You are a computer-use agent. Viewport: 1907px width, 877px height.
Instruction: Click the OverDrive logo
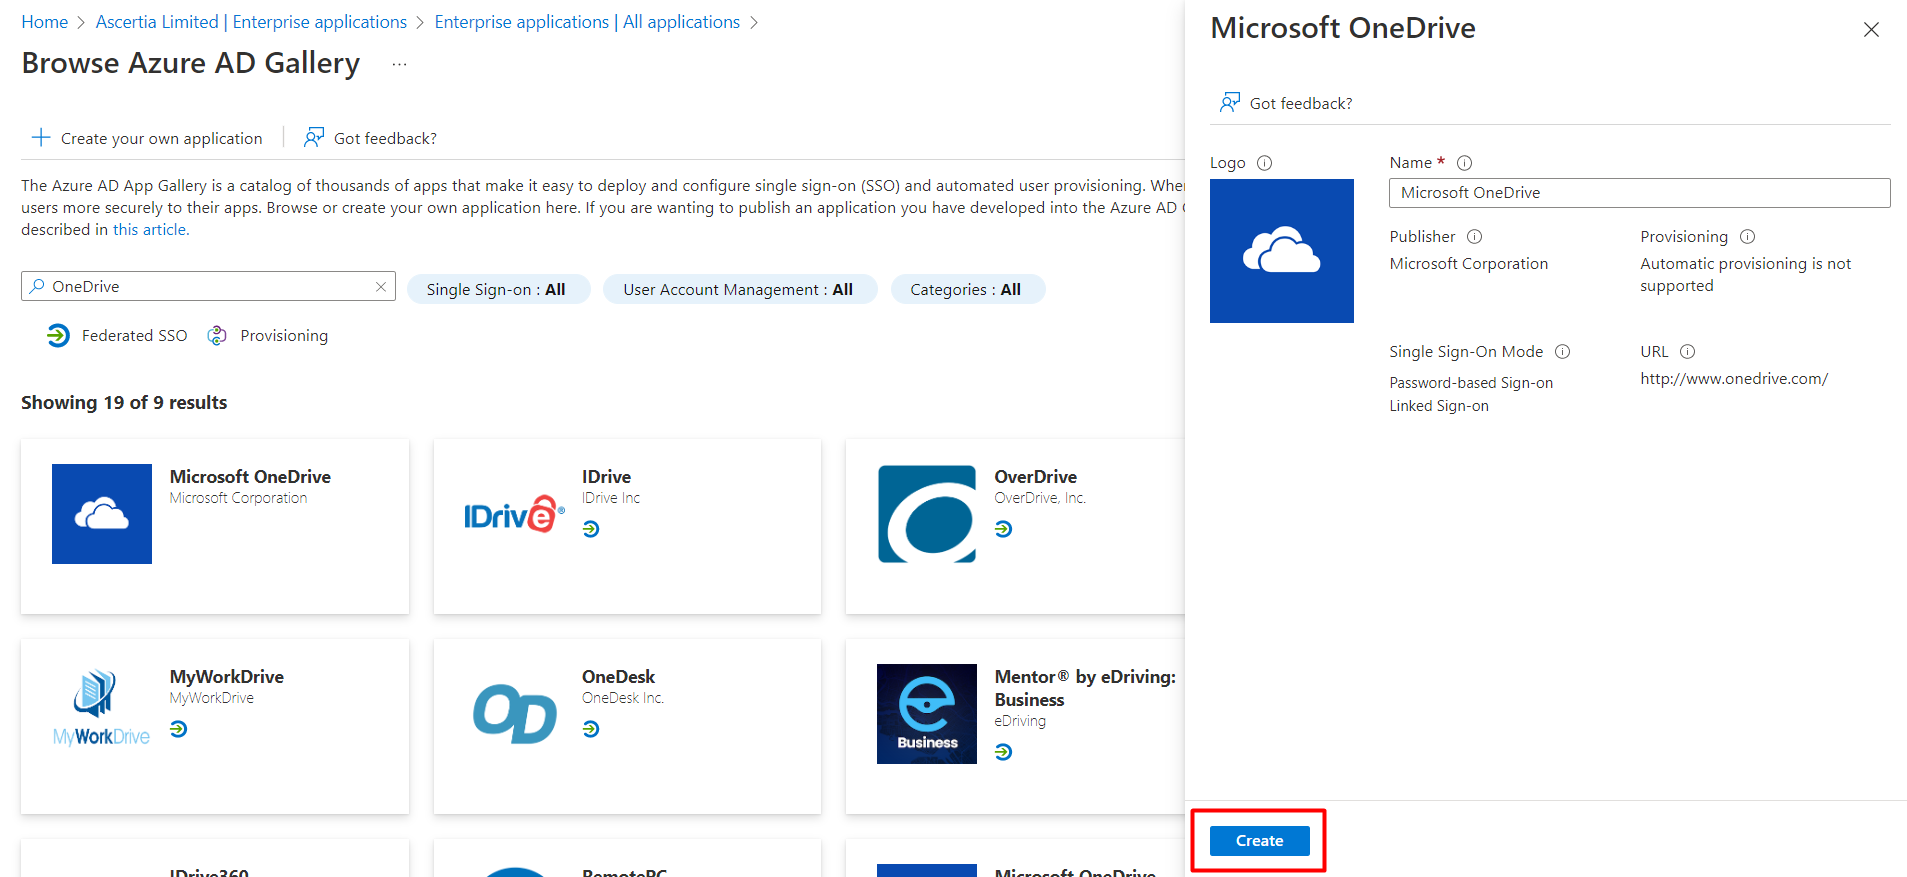[927, 514]
